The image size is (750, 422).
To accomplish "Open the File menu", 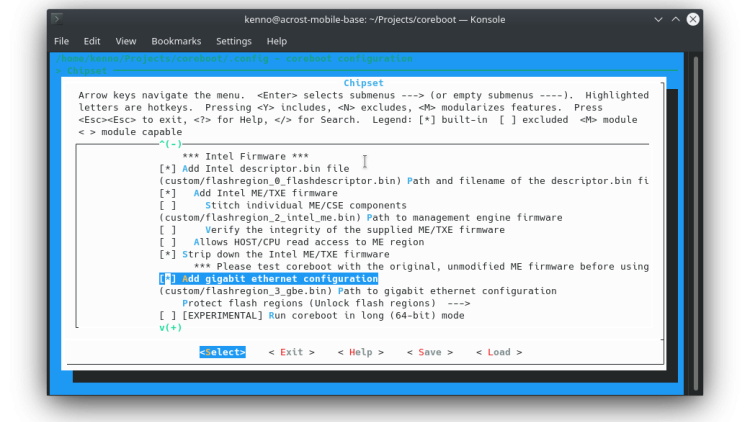I will [x=61, y=41].
